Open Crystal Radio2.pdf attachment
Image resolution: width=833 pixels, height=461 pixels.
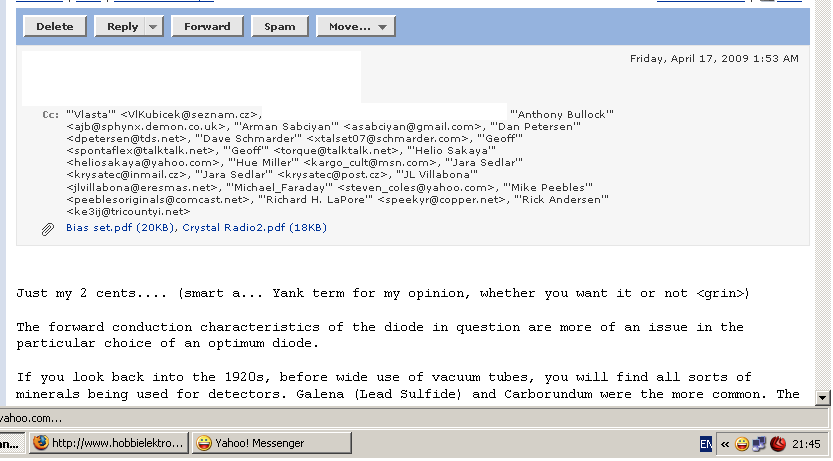254,228
